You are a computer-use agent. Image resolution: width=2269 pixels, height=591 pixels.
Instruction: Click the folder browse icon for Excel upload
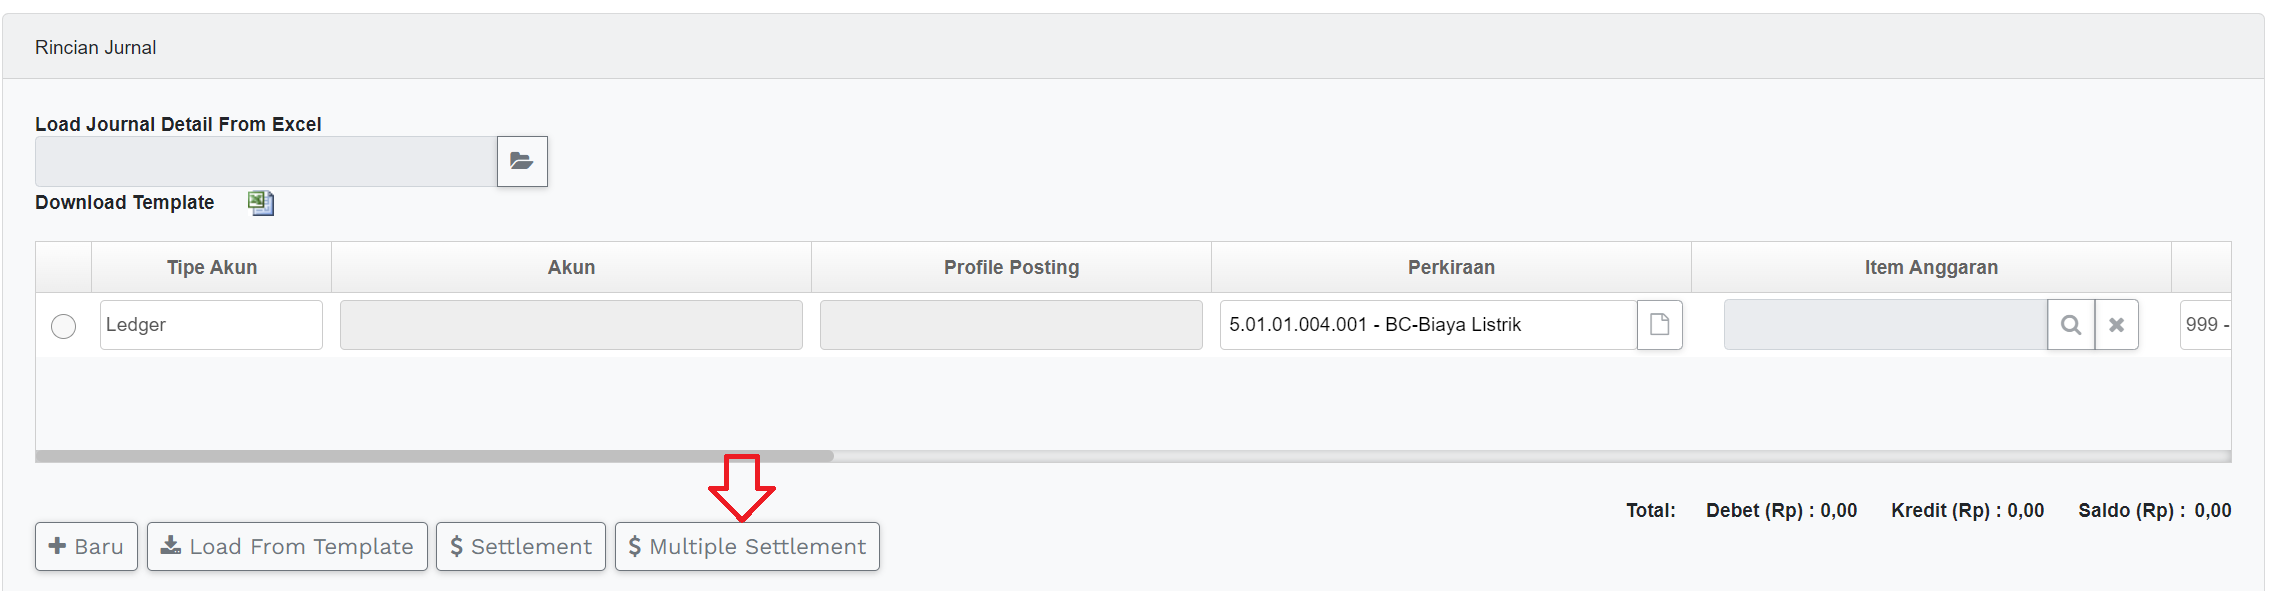tap(522, 161)
